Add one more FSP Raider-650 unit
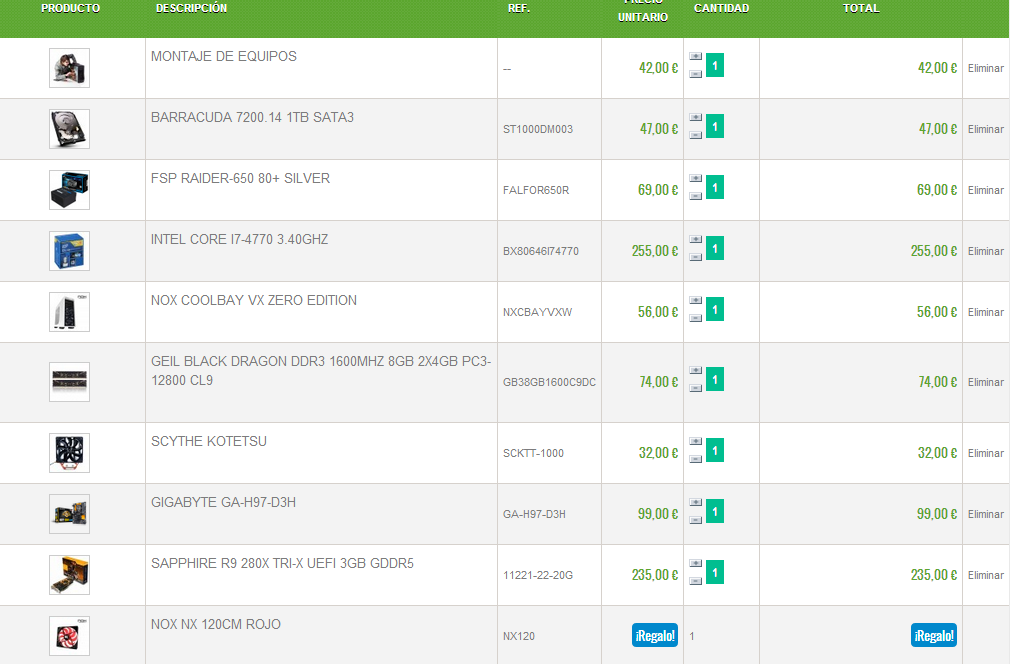 (695, 178)
